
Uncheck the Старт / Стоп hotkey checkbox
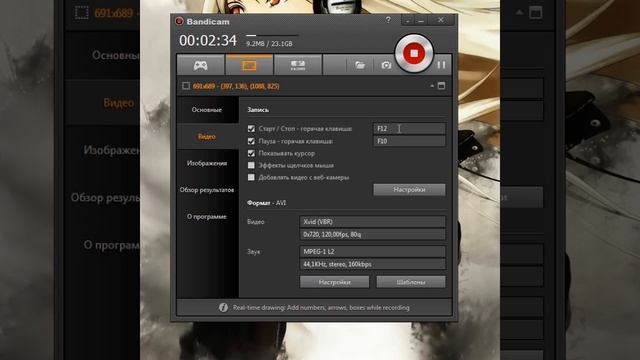[251, 129]
